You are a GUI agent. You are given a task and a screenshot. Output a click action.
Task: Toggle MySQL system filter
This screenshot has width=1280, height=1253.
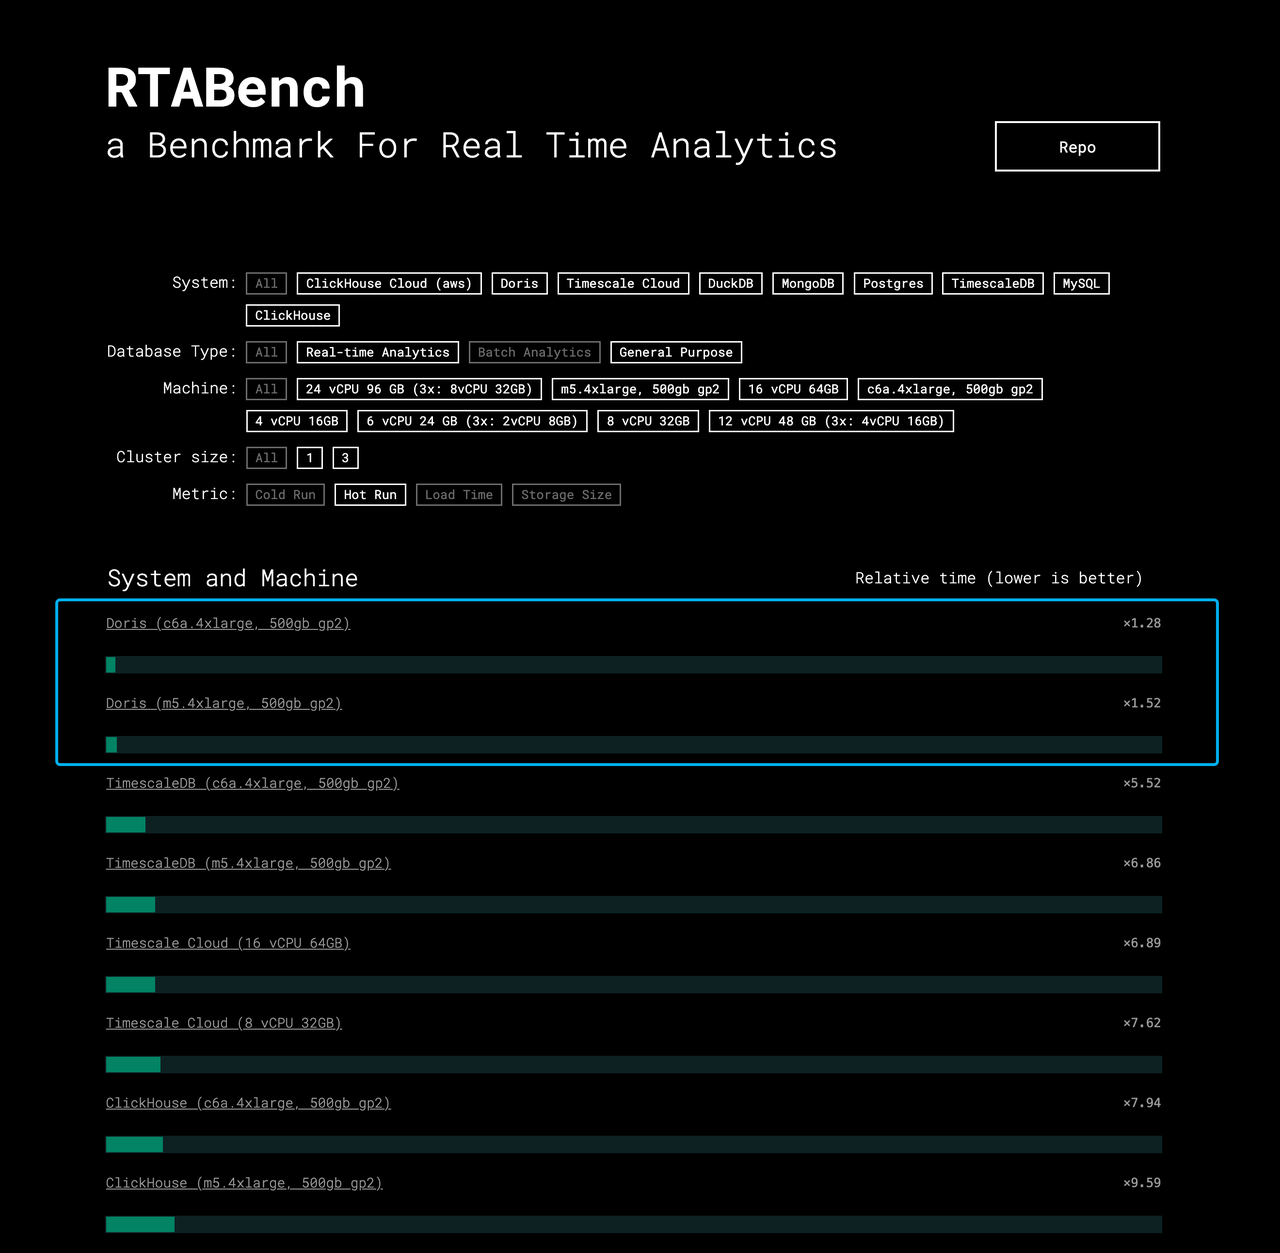click(x=1081, y=283)
